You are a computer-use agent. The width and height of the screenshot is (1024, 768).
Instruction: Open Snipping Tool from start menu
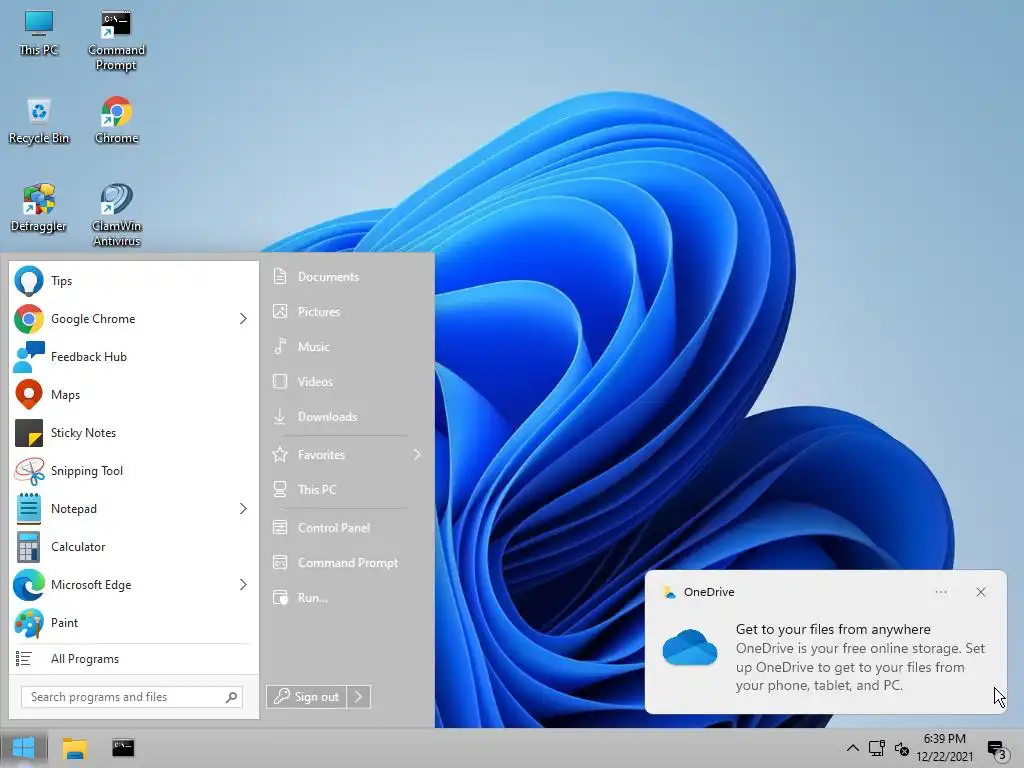click(x=133, y=470)
